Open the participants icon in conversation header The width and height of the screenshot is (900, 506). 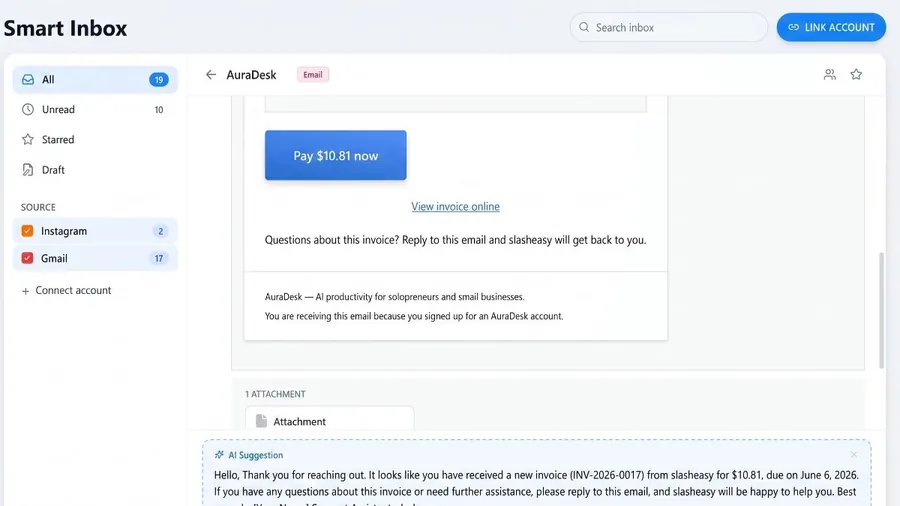pos(829,75)
